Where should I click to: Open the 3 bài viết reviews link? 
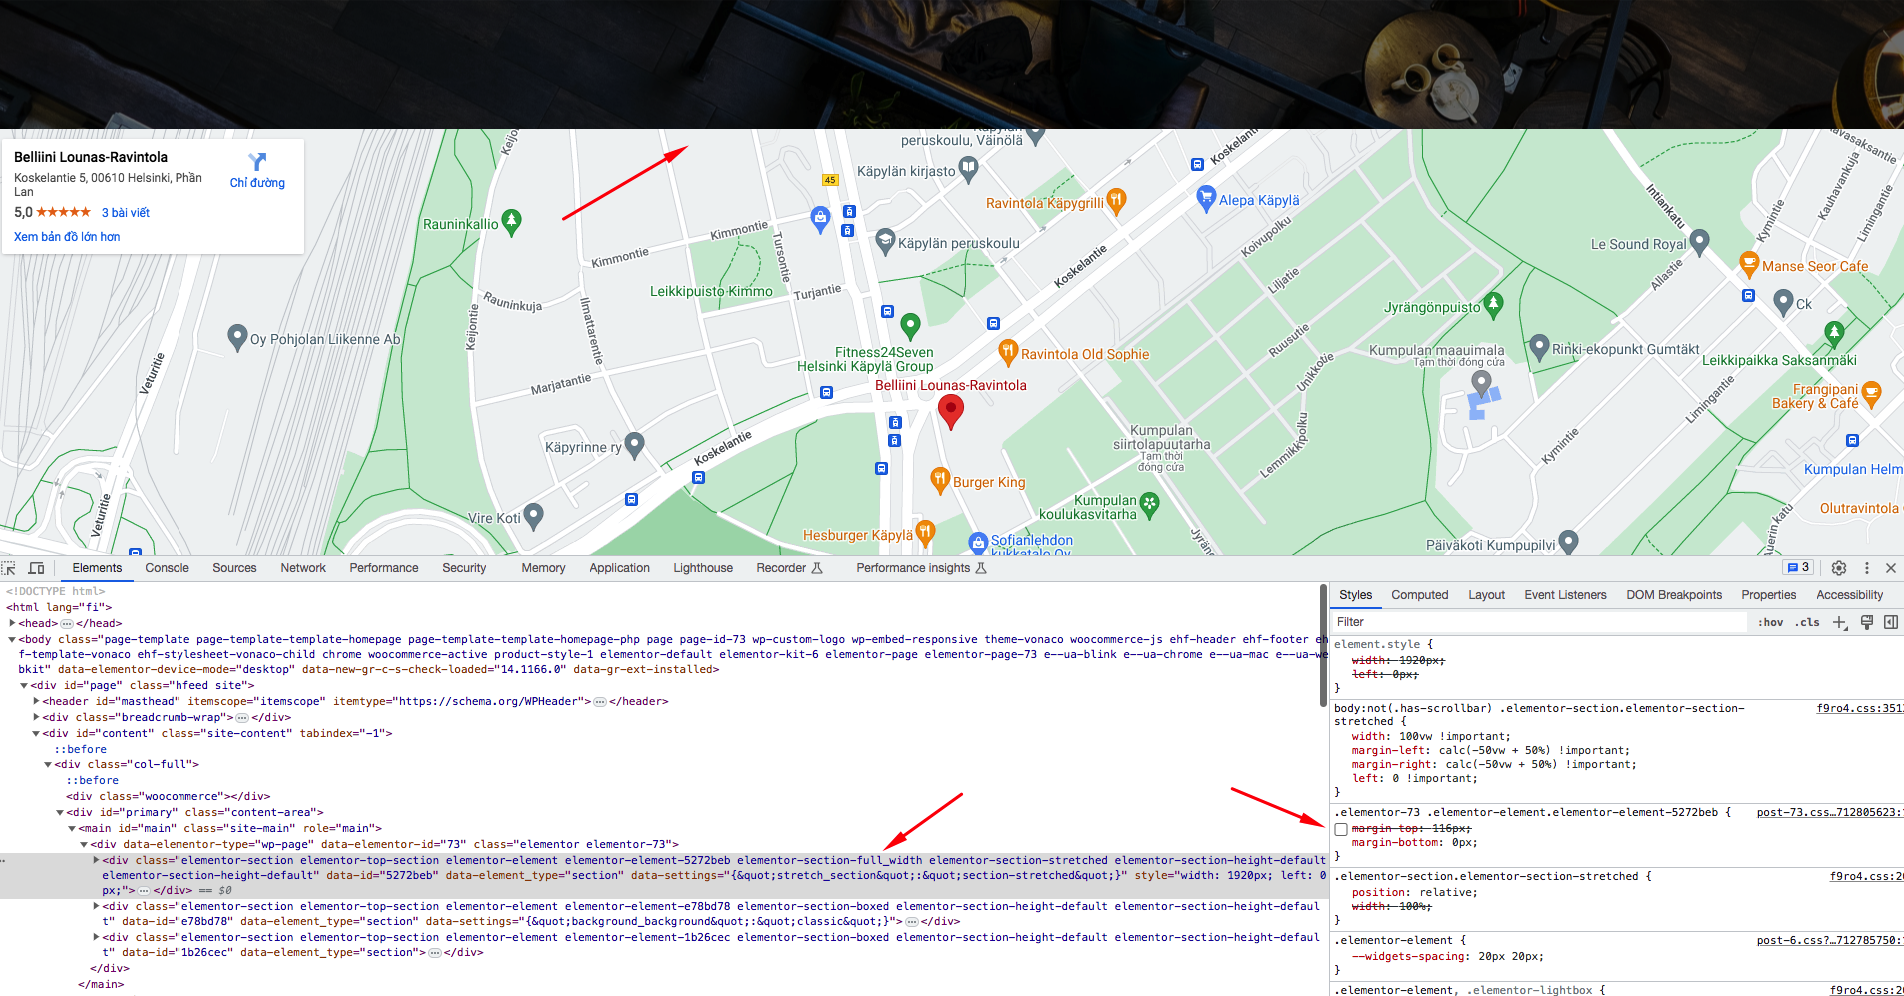point(126,213)
